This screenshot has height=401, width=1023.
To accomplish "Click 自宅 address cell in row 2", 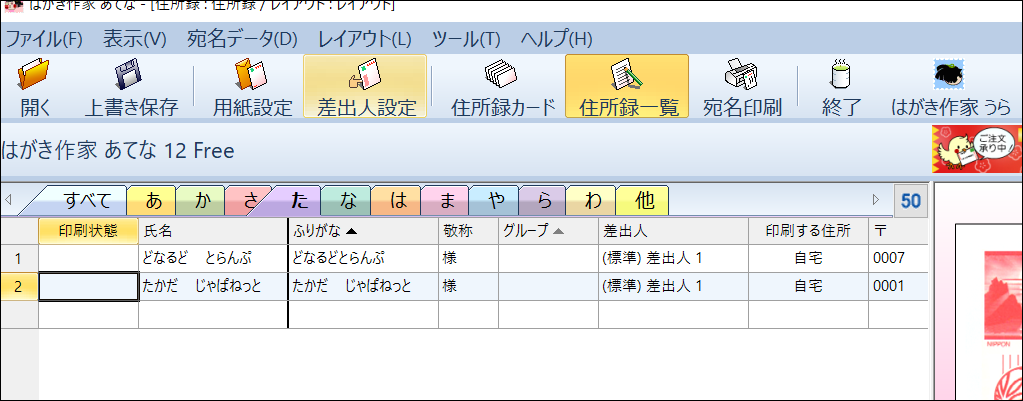I will click(x=808, y=286).
